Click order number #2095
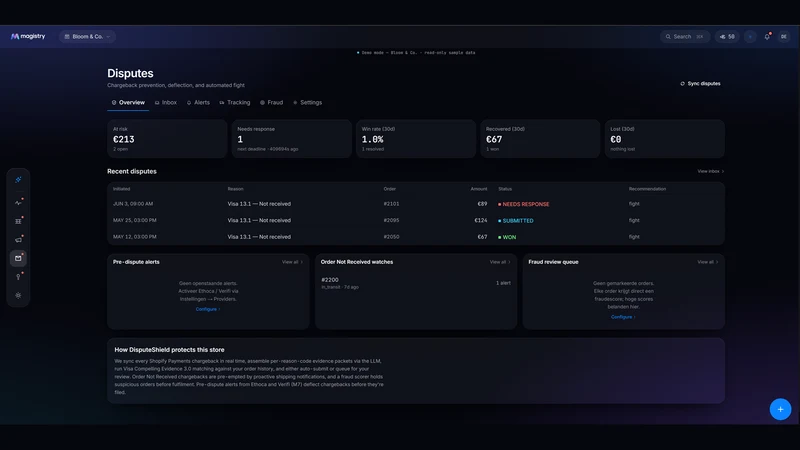 tap(391, 220)
